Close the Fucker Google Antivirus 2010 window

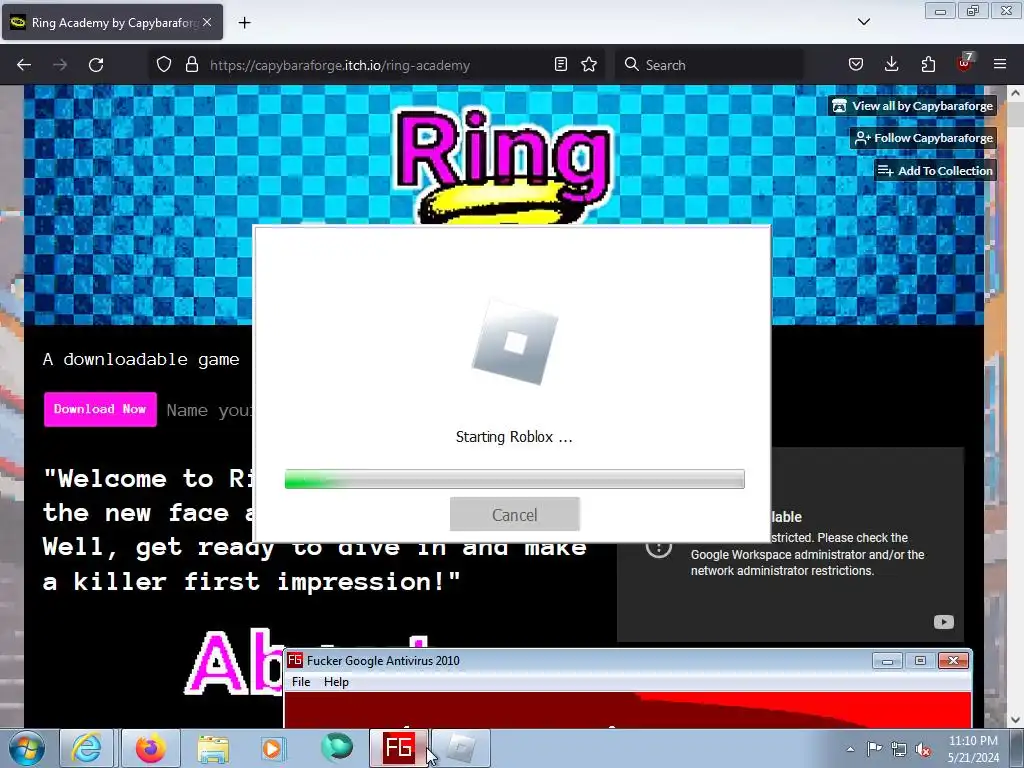[x=953, y=661]
